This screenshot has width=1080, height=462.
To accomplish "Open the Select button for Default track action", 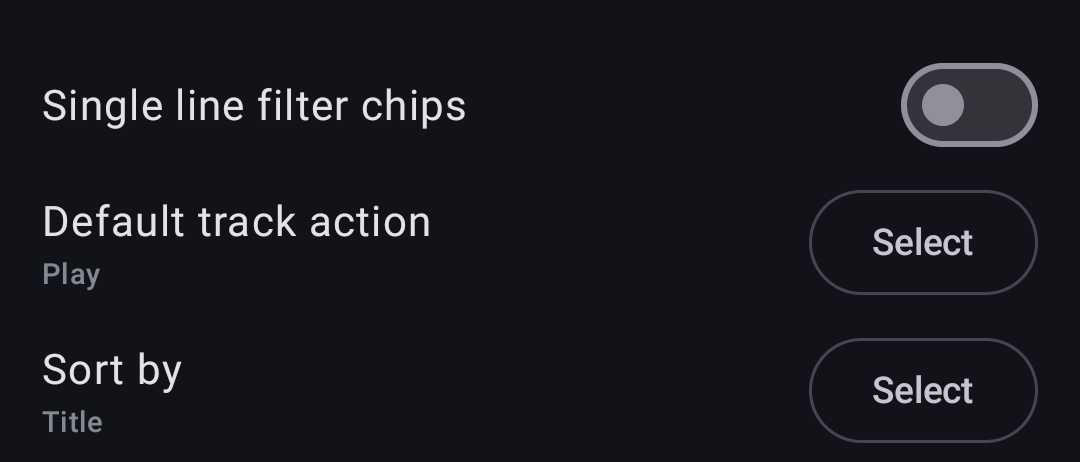I will (x=923, y=242).
